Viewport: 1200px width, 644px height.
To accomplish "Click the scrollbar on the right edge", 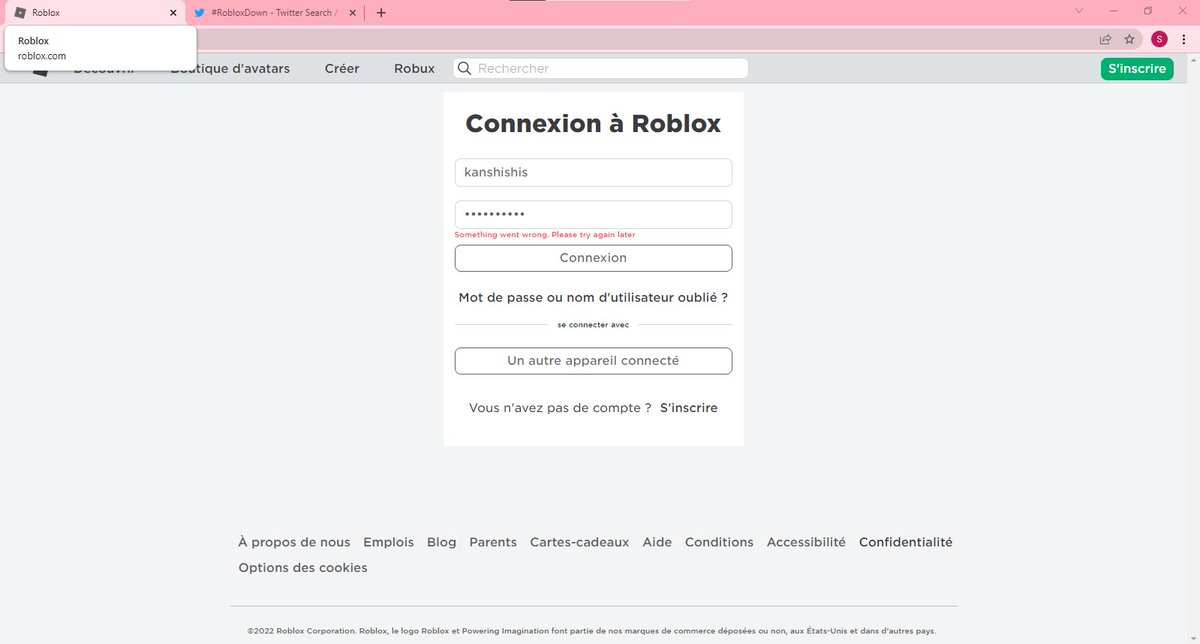I will (1193, 300).
